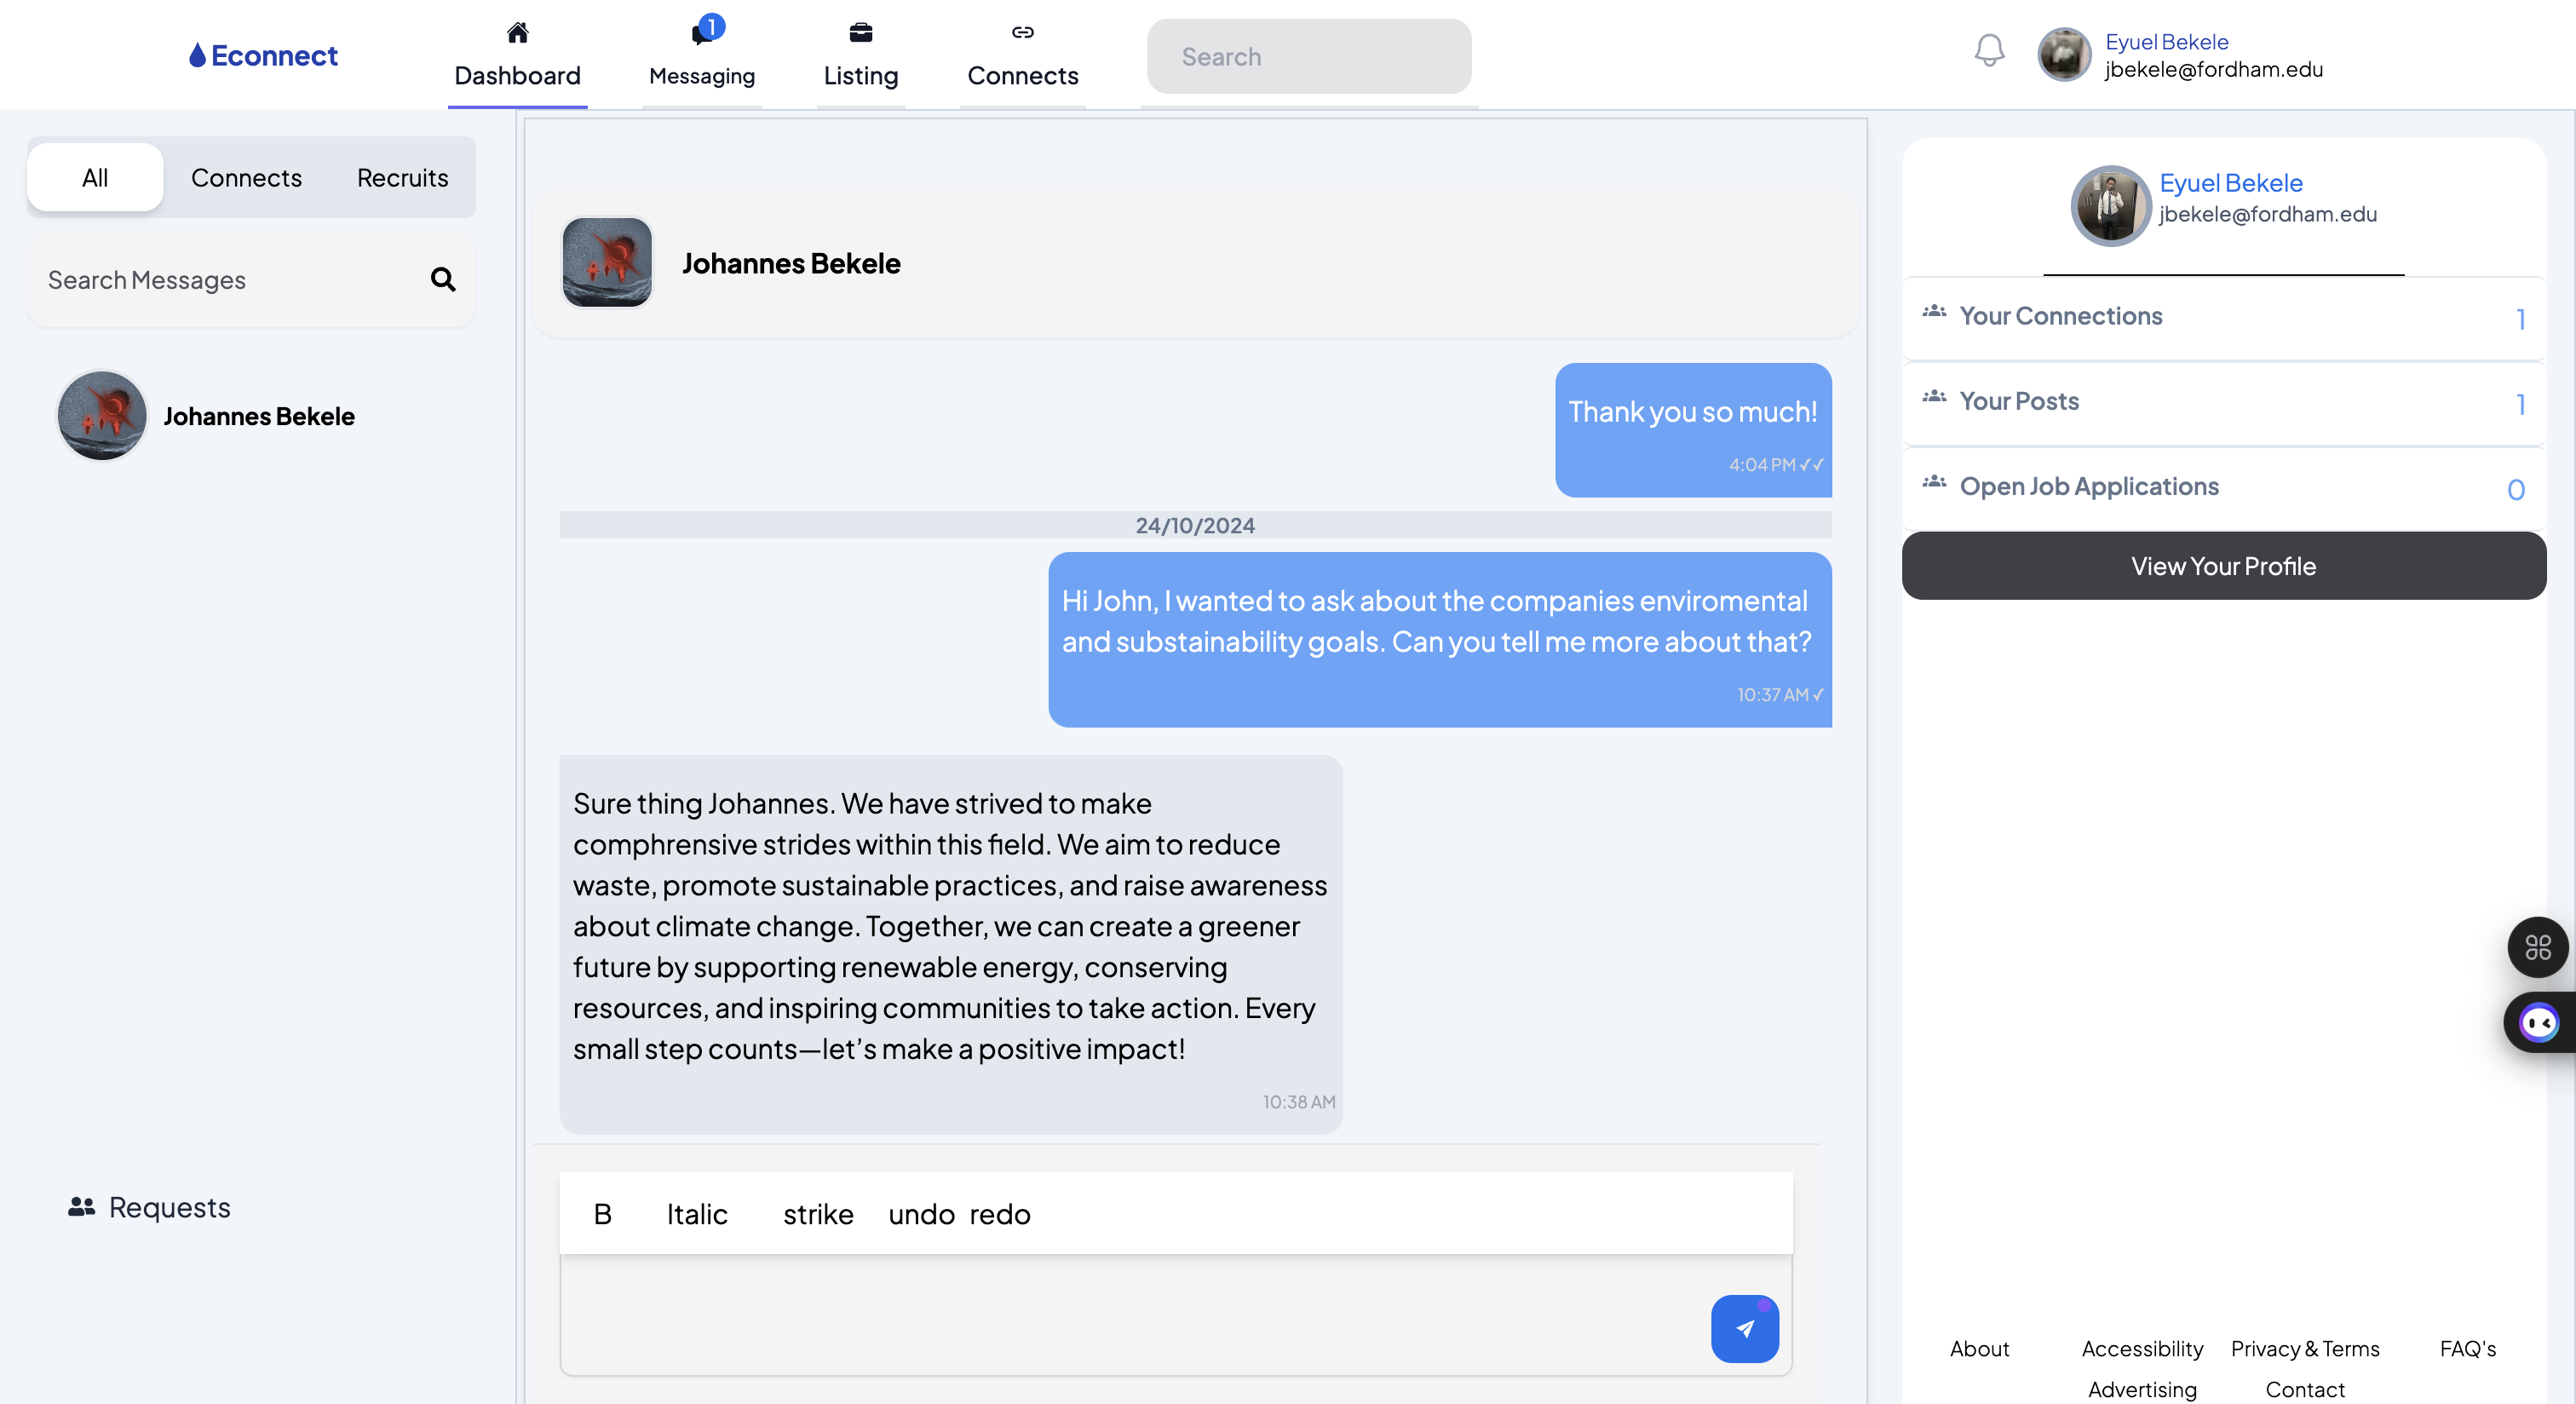This screenshot has height=1404, width=2576.
Task: Click Your Posts group icon
Action: 1934,397
